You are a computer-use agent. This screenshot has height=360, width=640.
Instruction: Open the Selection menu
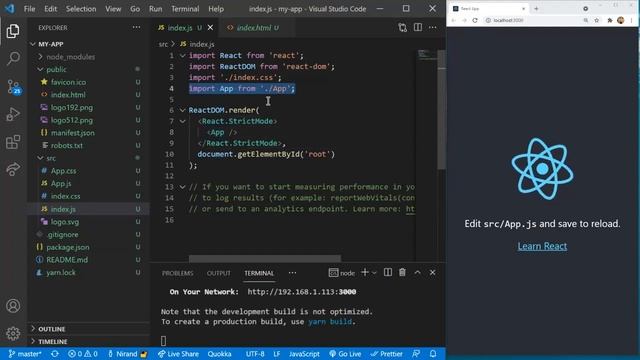[81, 9]
